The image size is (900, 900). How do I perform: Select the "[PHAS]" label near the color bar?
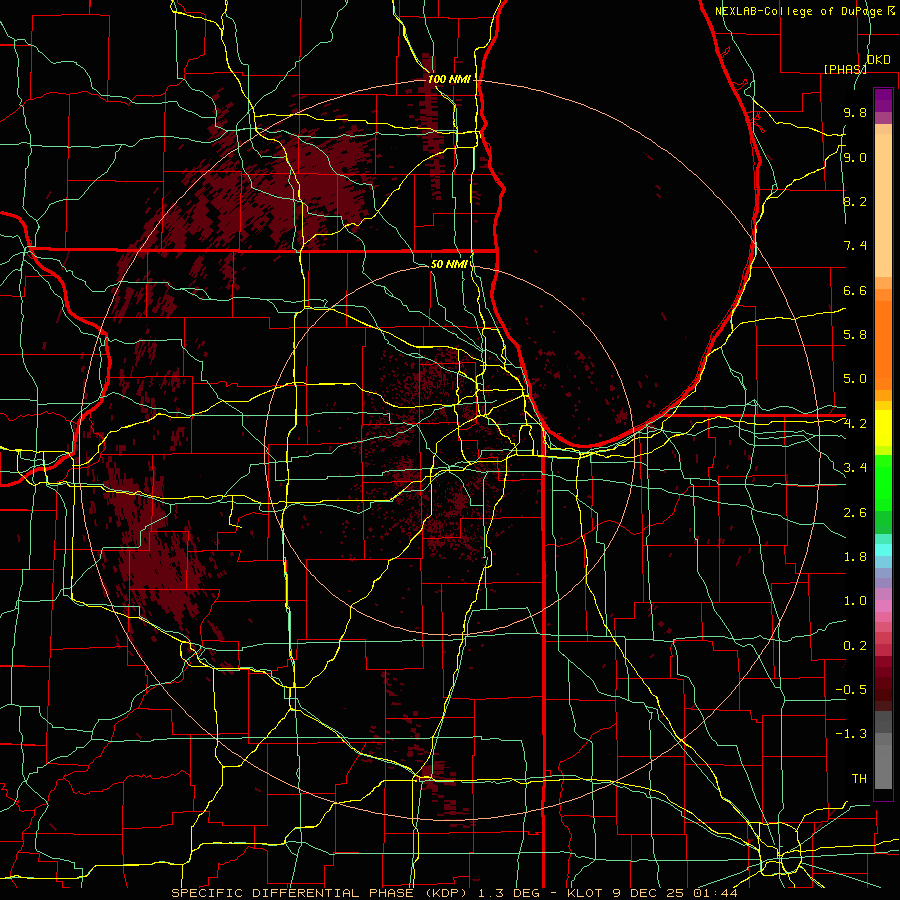(x=845, y=69)
